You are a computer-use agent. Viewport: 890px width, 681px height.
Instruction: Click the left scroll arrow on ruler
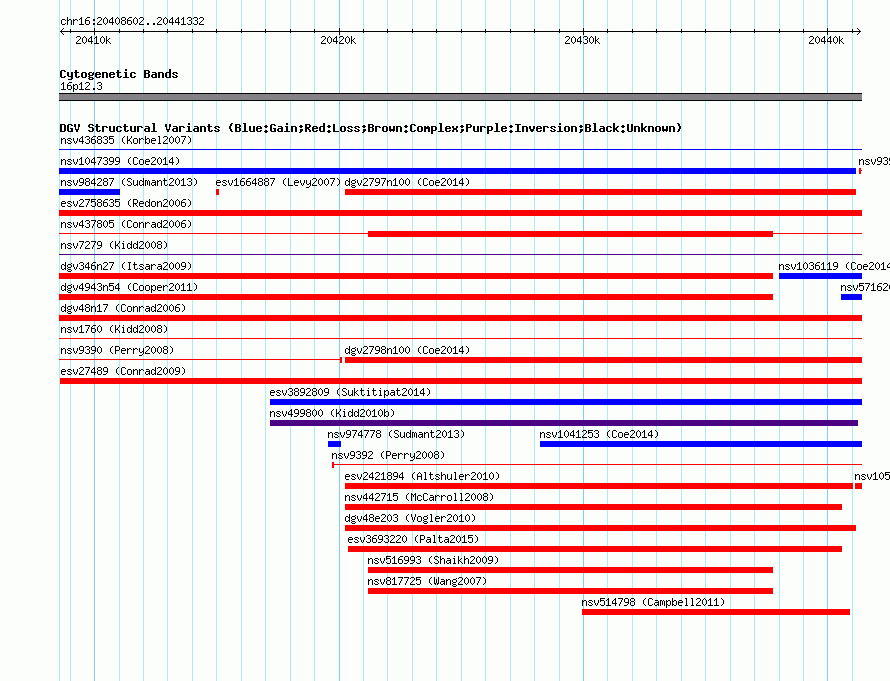[x=62, y=32]
